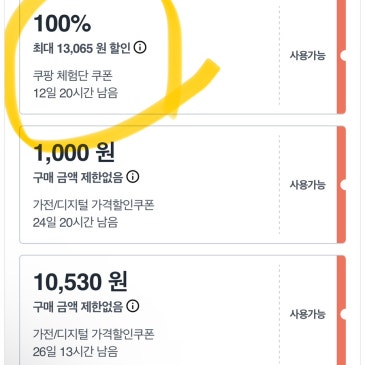Click 사용가능 on the 100% coupon

click(x=307, y=55)
